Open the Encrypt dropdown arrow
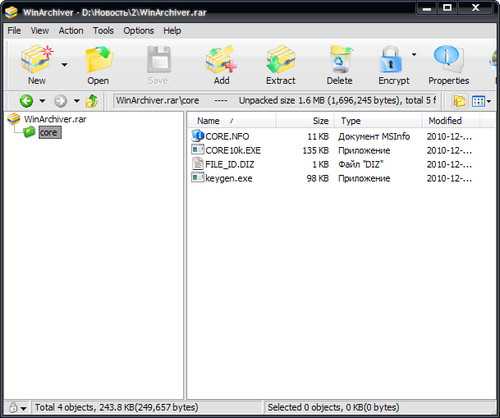Image resolution: width=500 pixels, height=418 pixels. point(414,54)
